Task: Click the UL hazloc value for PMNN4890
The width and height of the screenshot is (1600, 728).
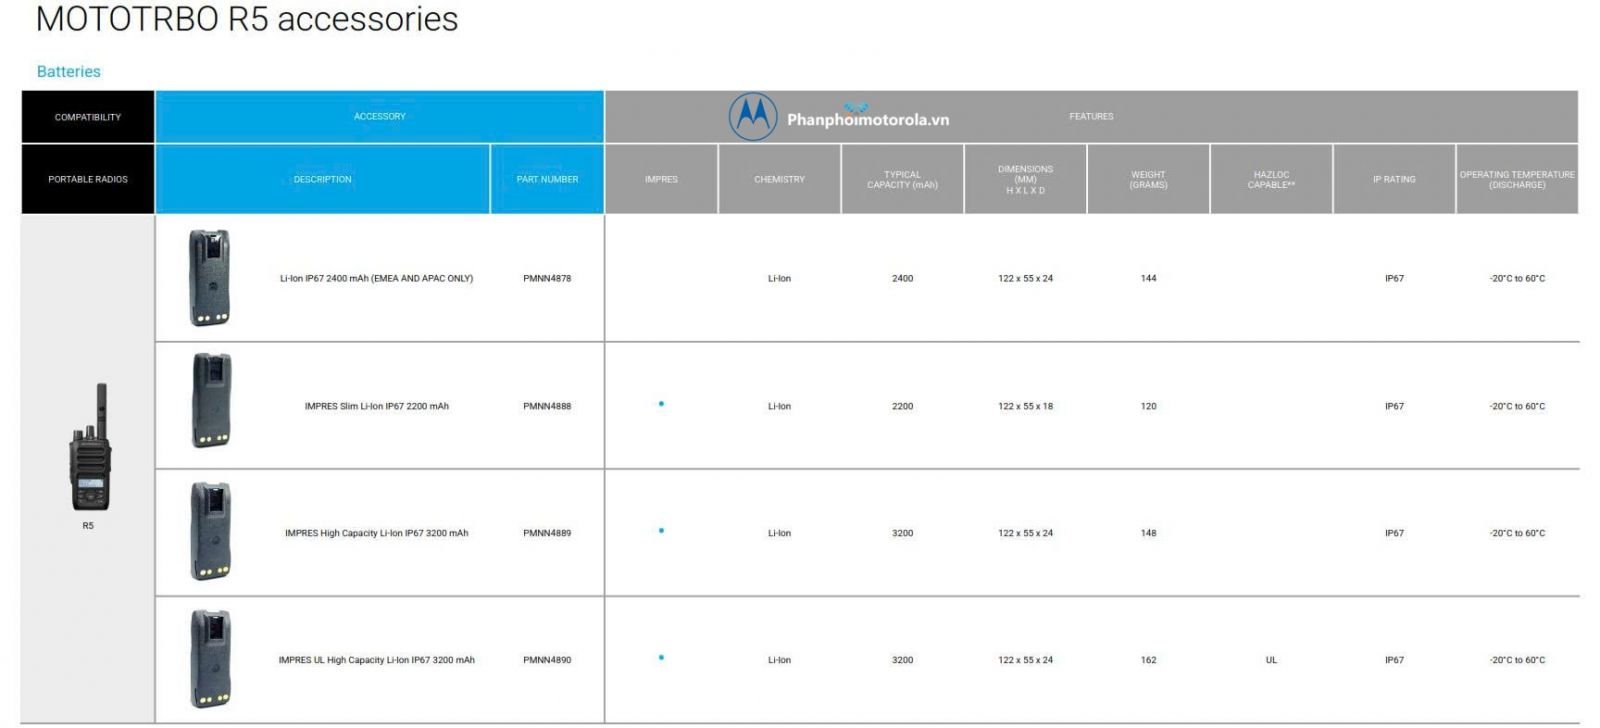Action: (1271, 660)
